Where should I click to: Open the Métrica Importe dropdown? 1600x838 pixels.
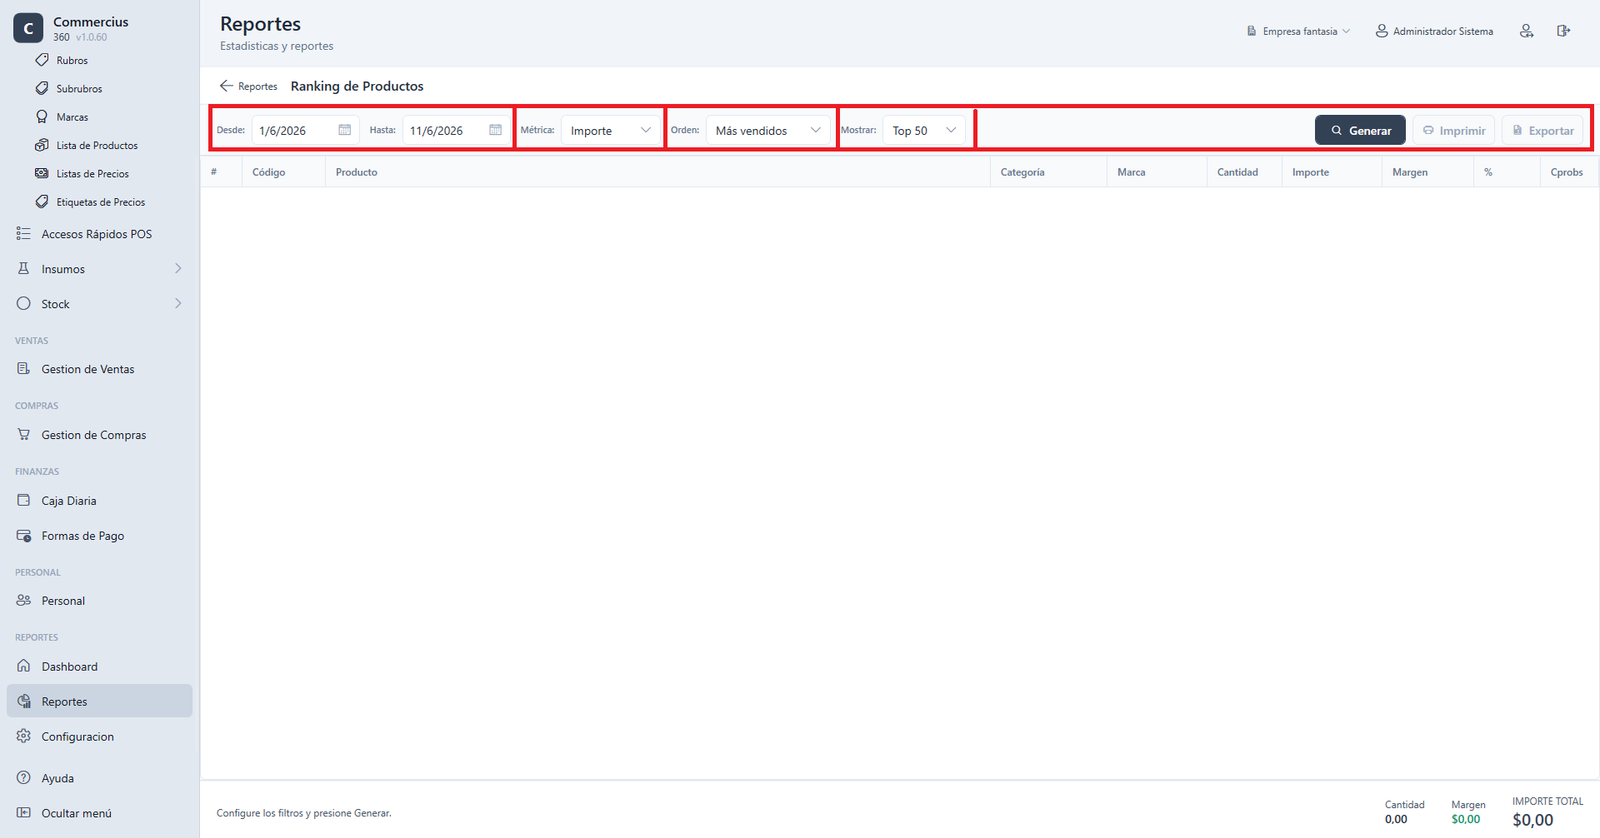tap(610, 130)
